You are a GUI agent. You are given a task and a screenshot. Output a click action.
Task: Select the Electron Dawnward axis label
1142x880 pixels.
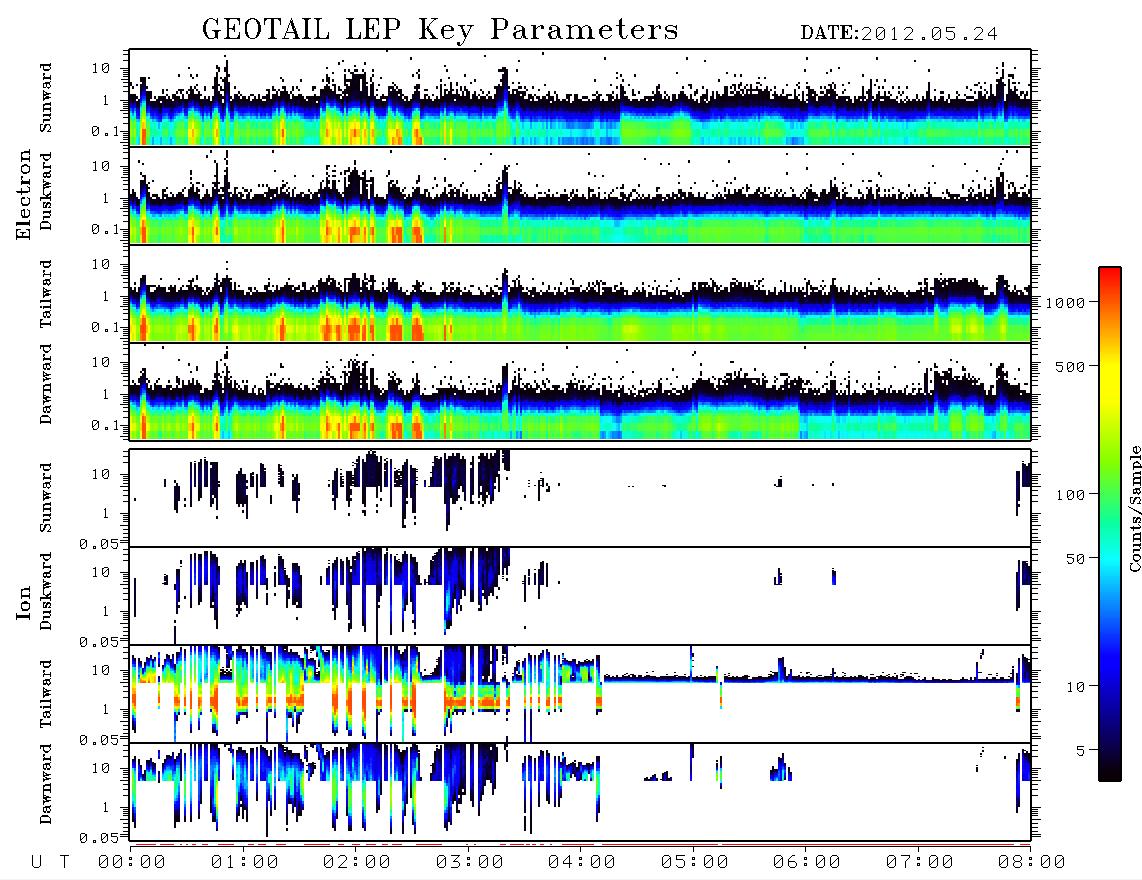(x=46, y=385)
